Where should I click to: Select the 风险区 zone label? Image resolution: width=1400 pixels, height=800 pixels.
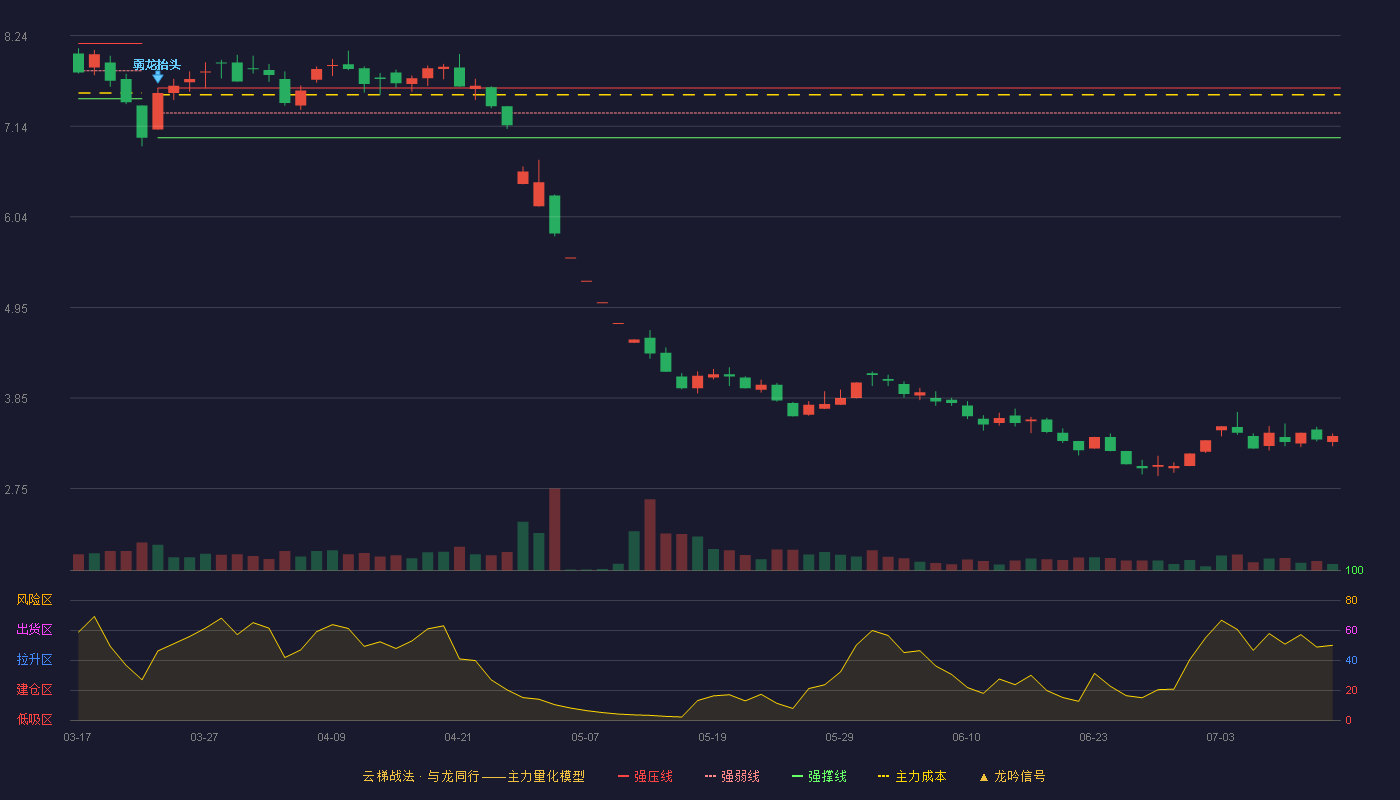tap(35, 600)
